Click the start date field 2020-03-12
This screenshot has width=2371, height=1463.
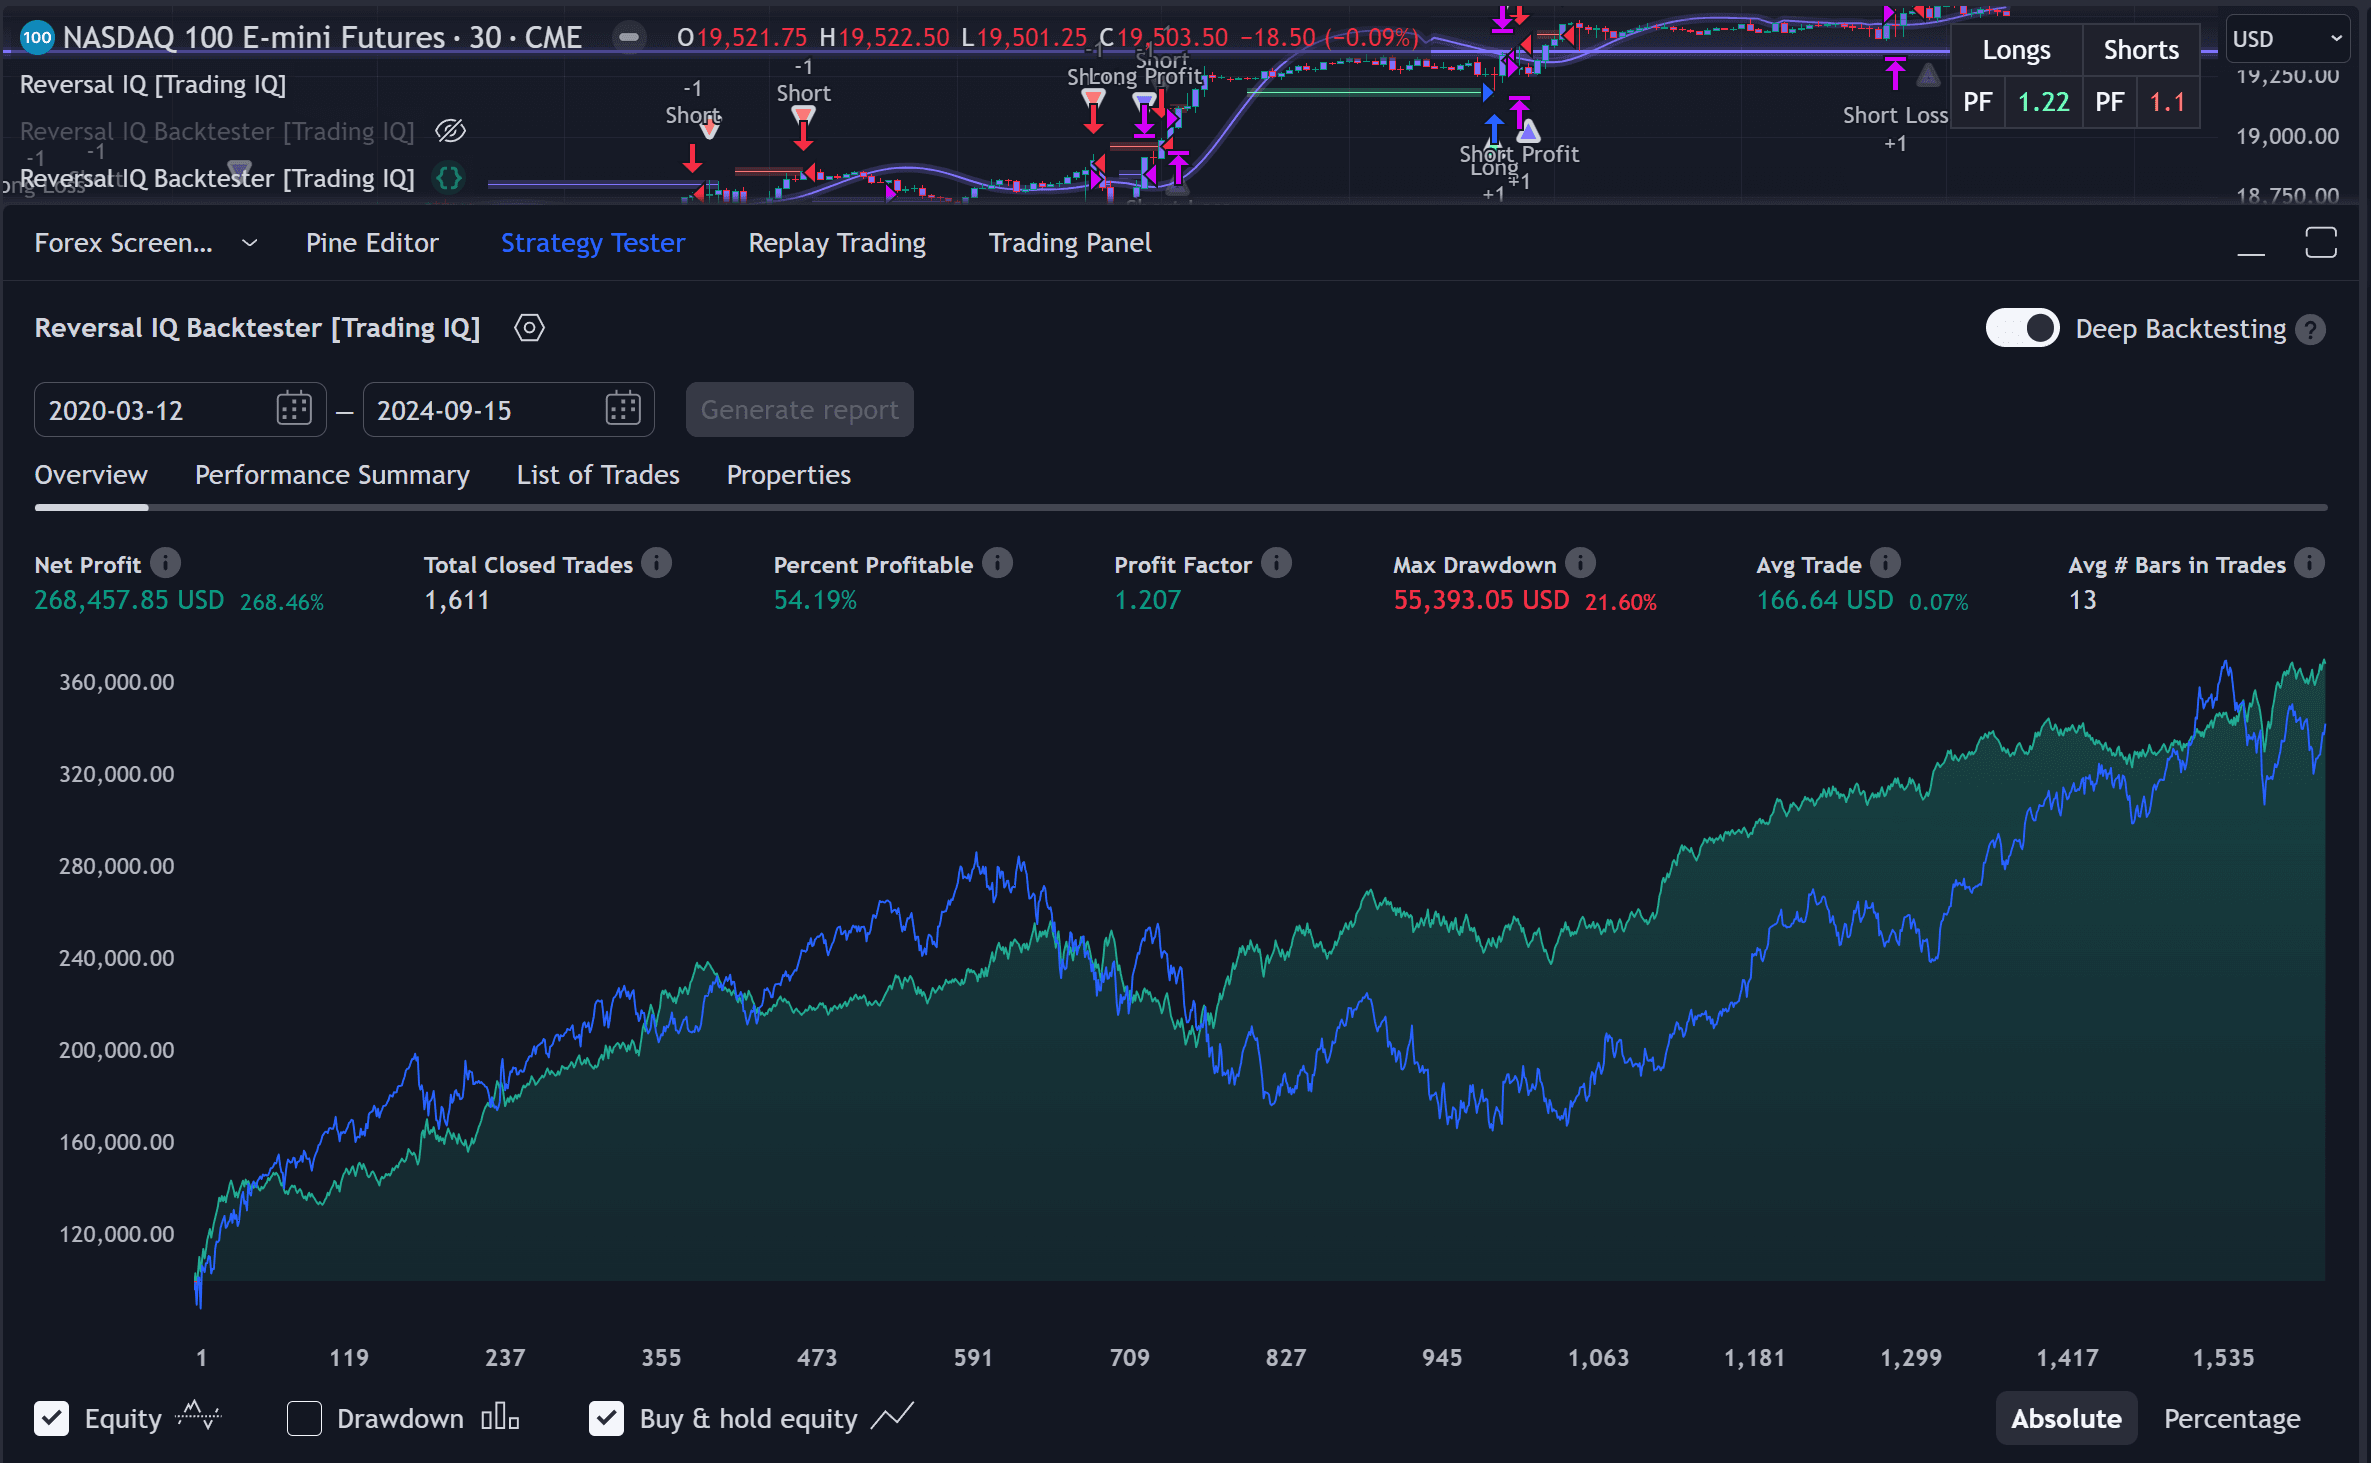180,409
